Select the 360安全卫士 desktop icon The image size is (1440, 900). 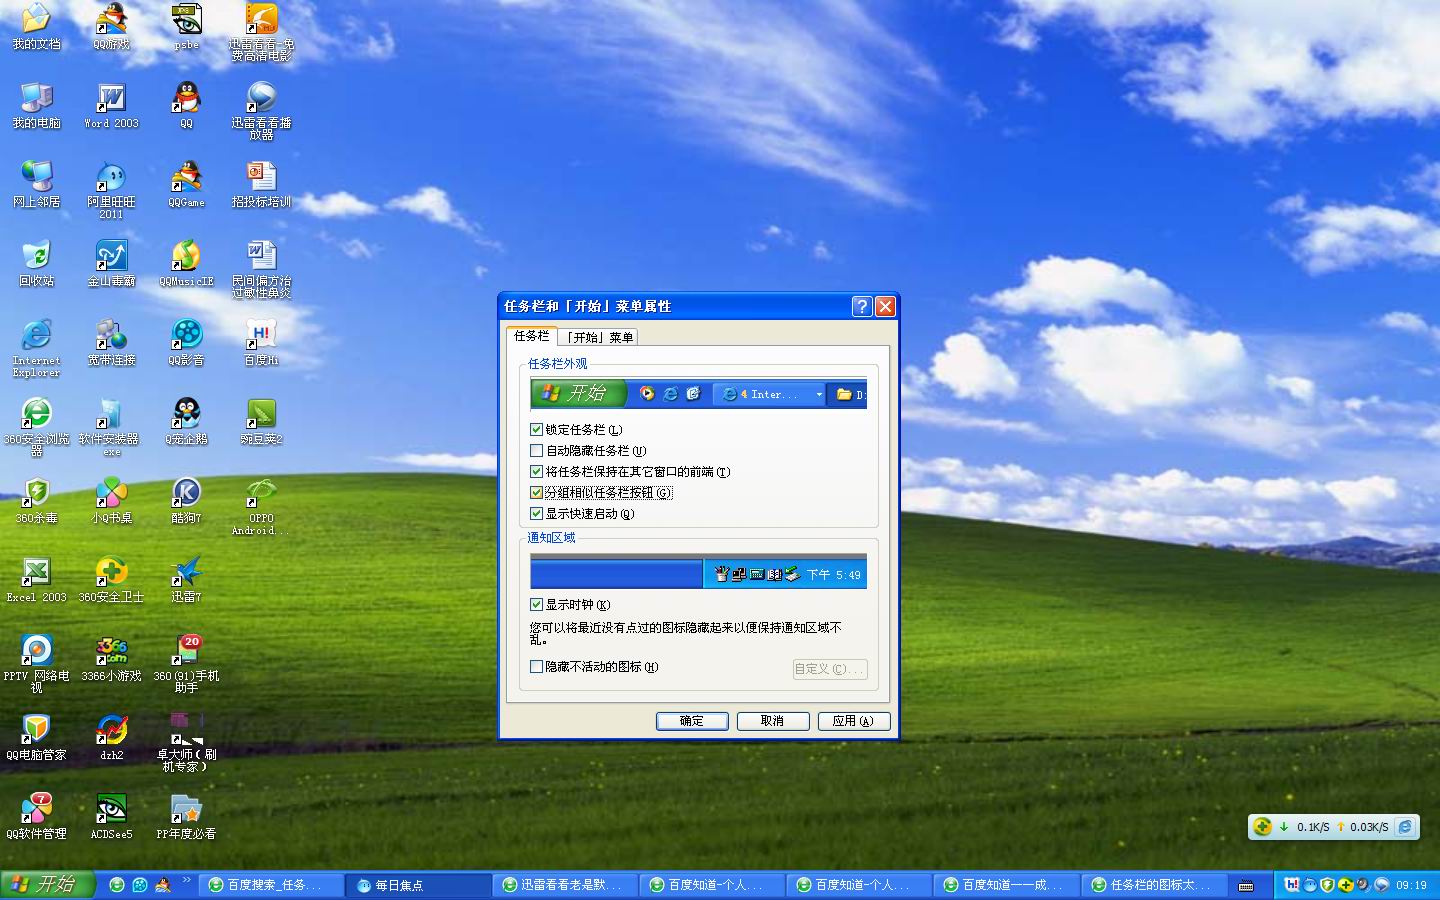111,580
